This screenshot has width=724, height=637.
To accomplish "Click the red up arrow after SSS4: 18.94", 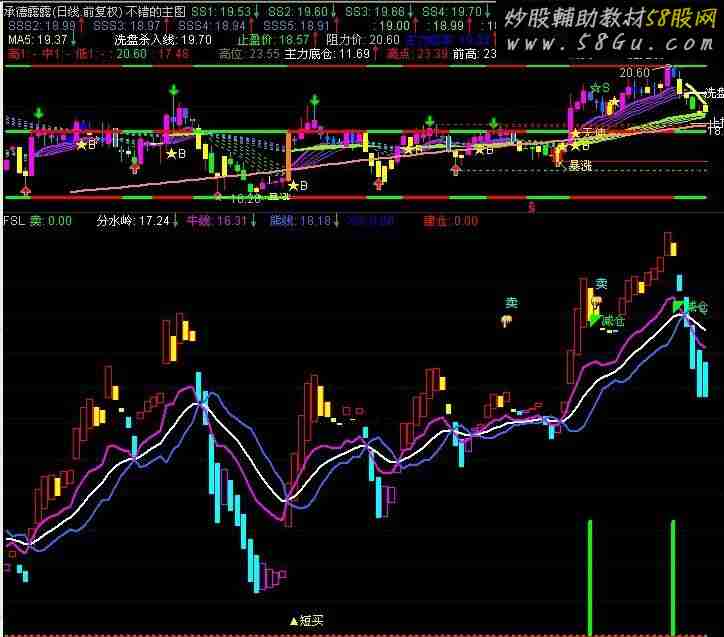I will pos(251,25).
